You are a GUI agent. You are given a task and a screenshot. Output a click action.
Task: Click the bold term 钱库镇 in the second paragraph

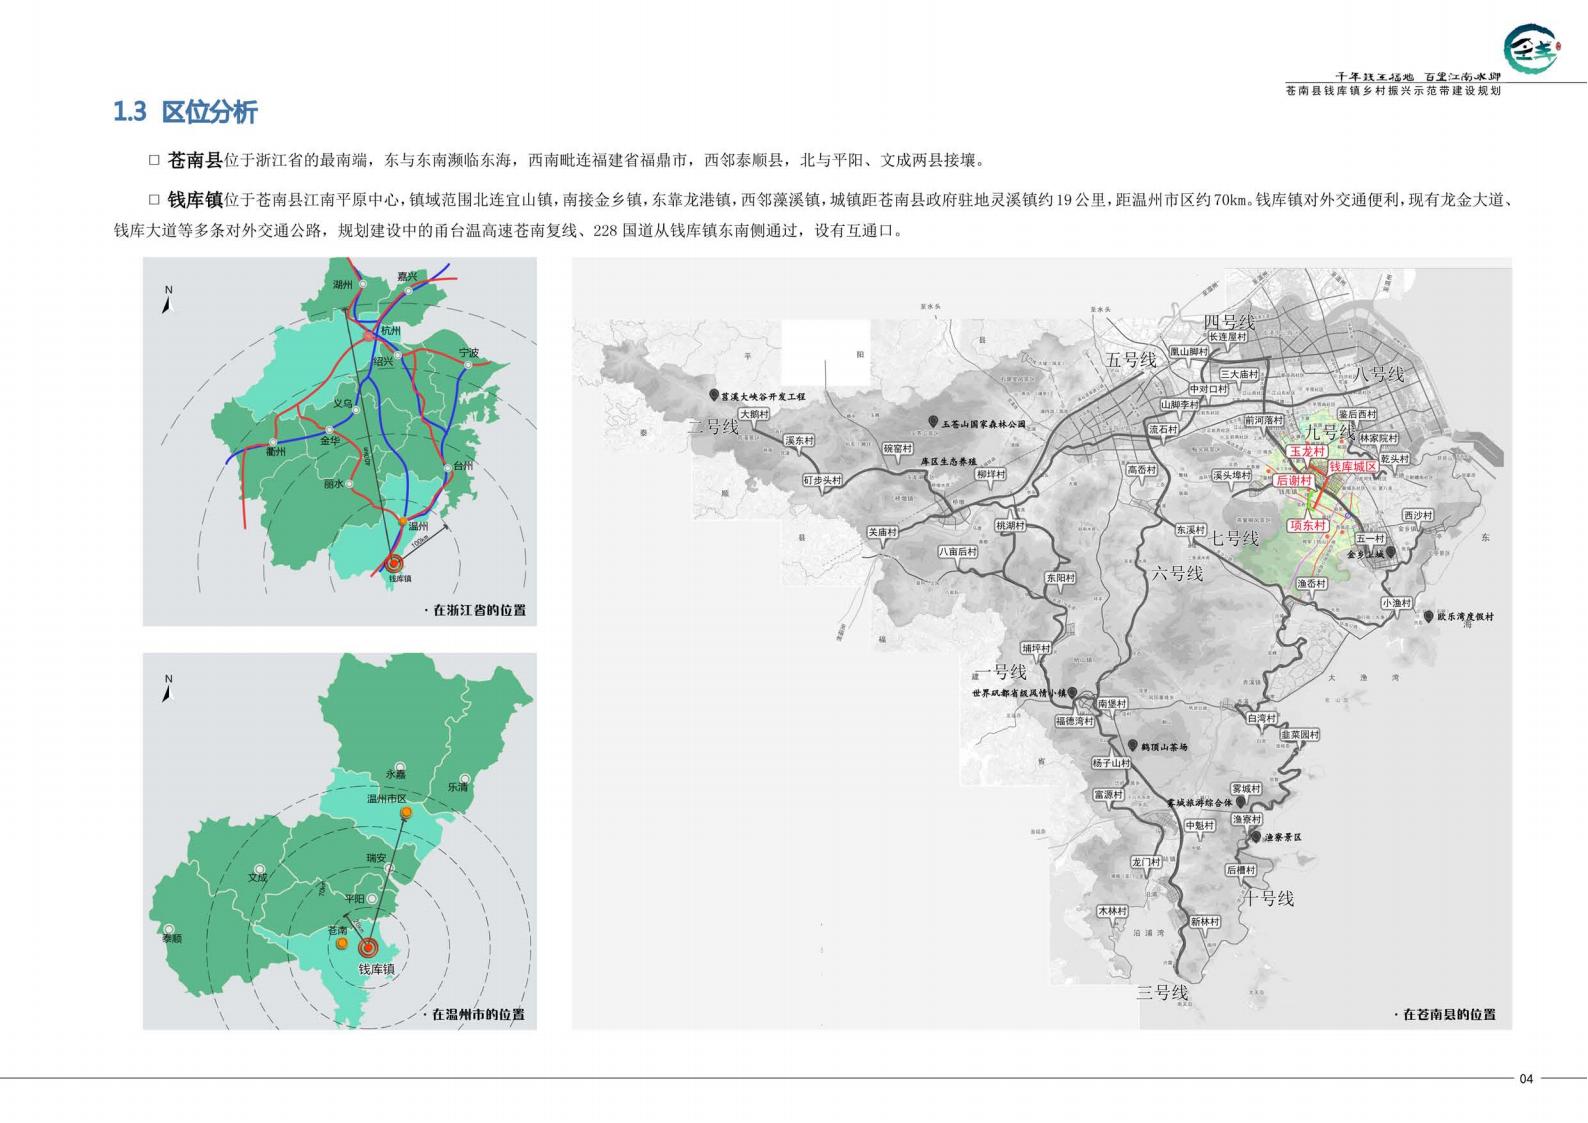(194, 199)
